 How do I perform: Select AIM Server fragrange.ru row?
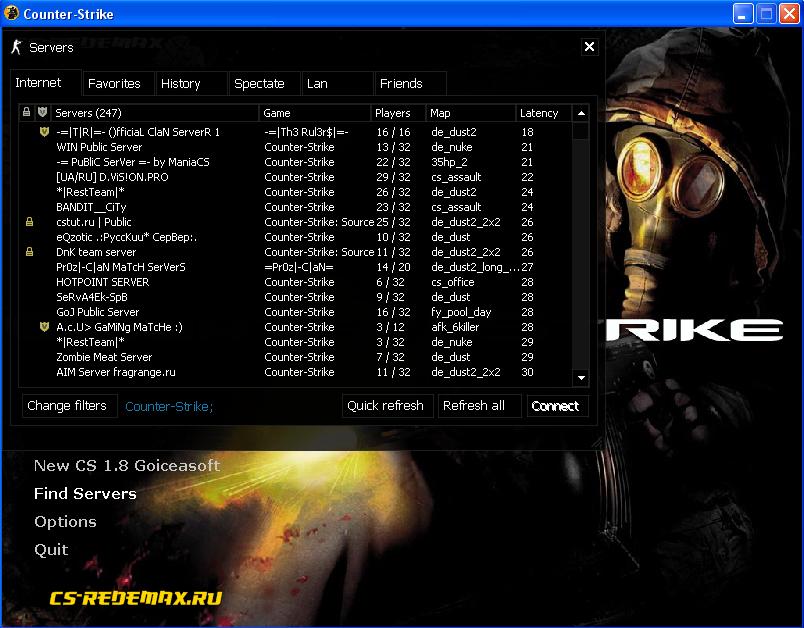pyautogui.click(x=296, y=372)
